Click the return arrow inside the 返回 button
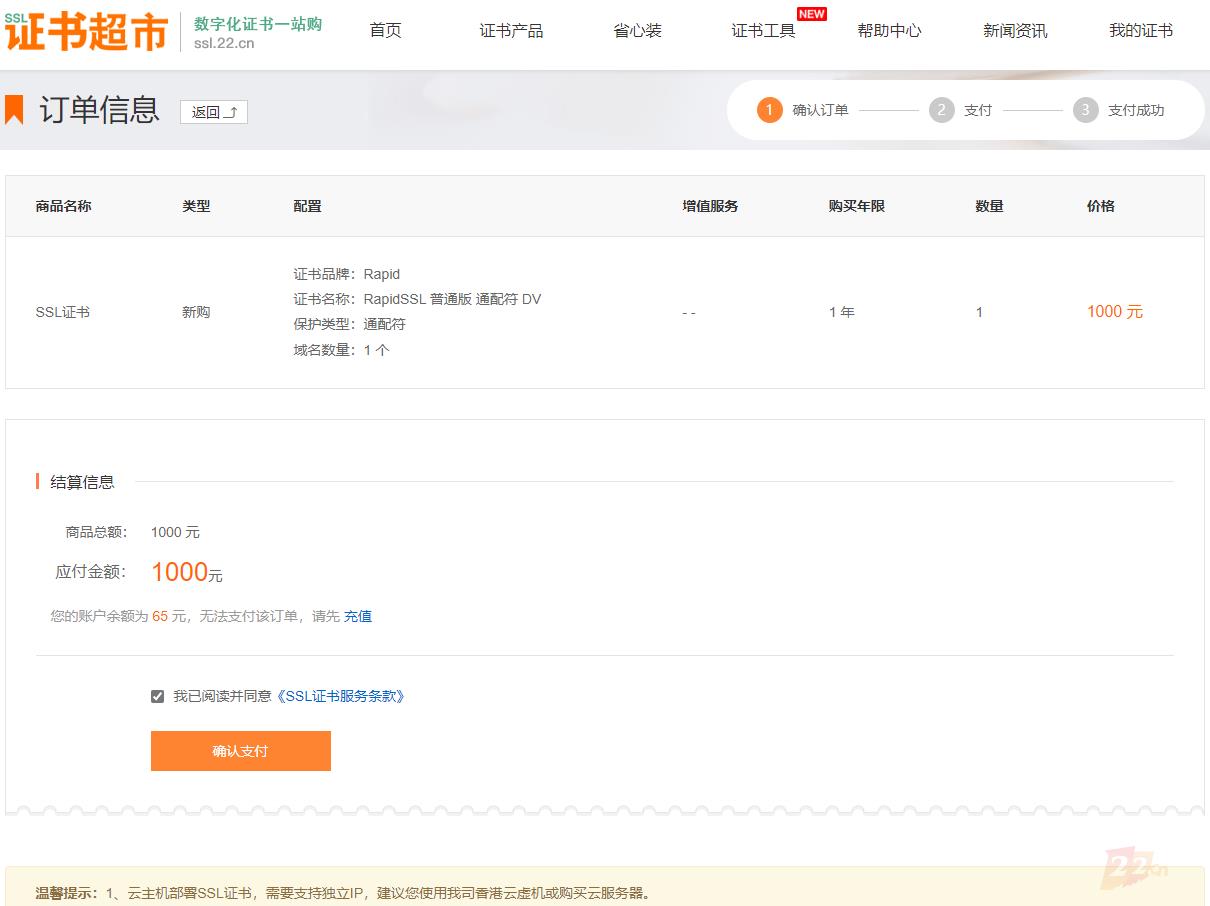The image size is (1210, 906). [x=229, y=111]
